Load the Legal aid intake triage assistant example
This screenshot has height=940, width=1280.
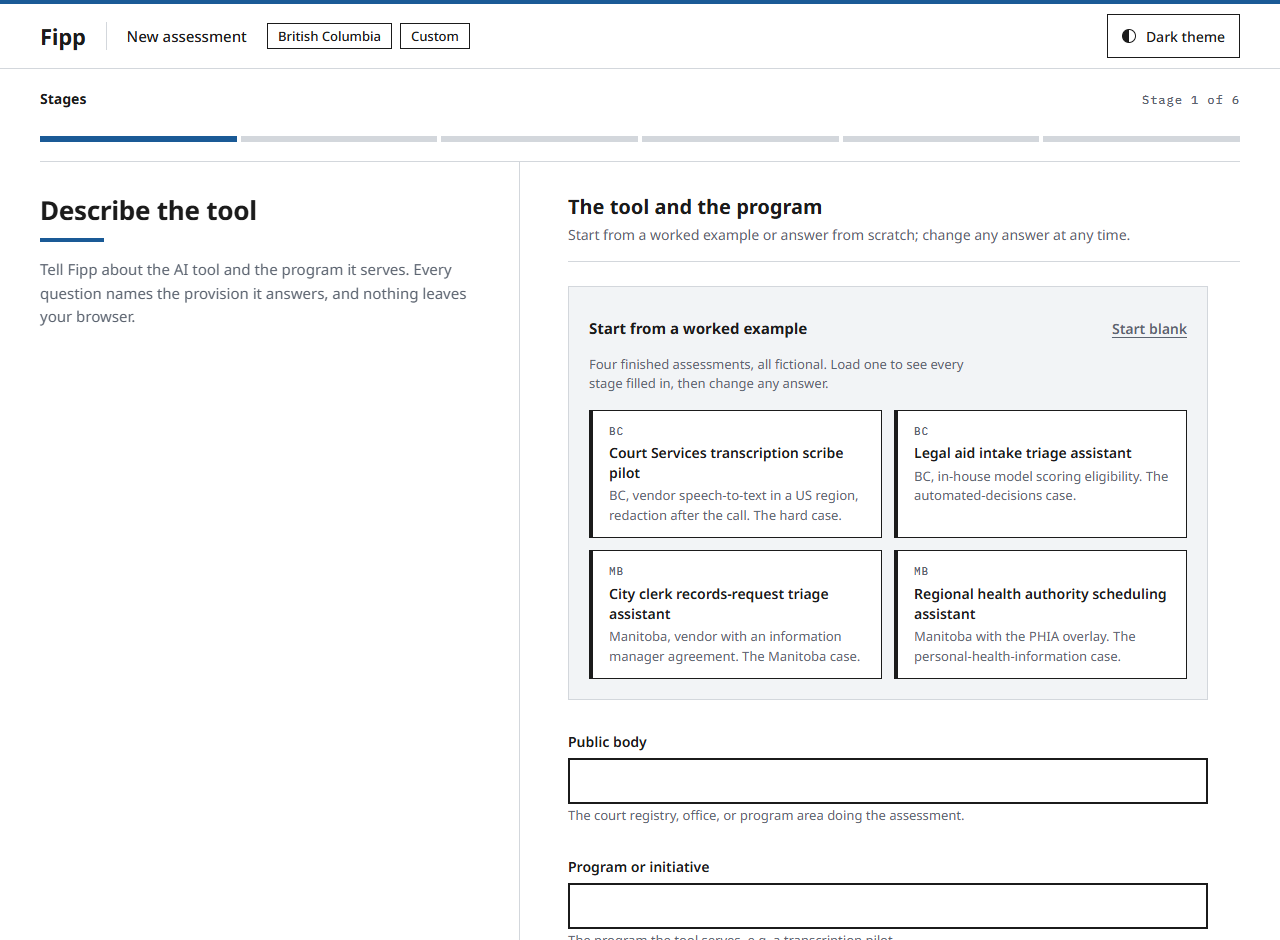(x=1040, y=474)
